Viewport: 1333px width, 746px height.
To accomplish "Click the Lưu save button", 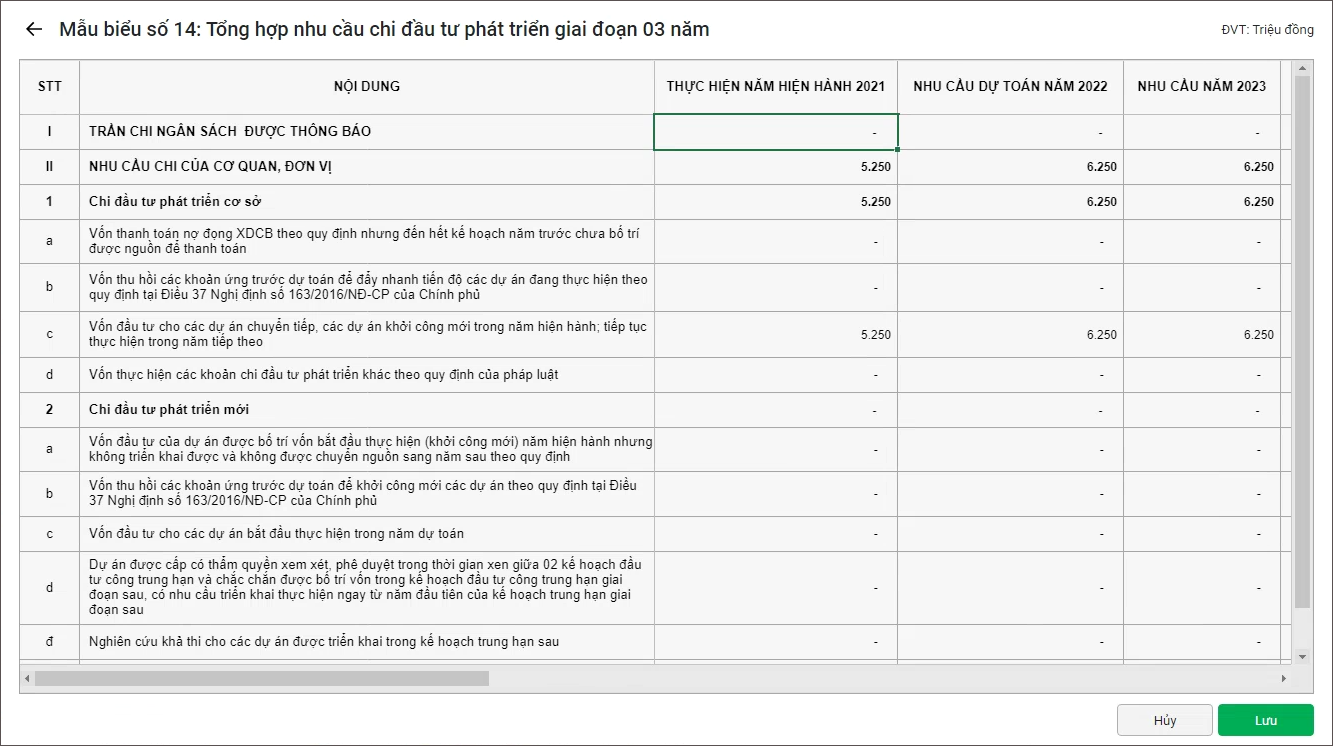I will click(x=1266, y=720).
